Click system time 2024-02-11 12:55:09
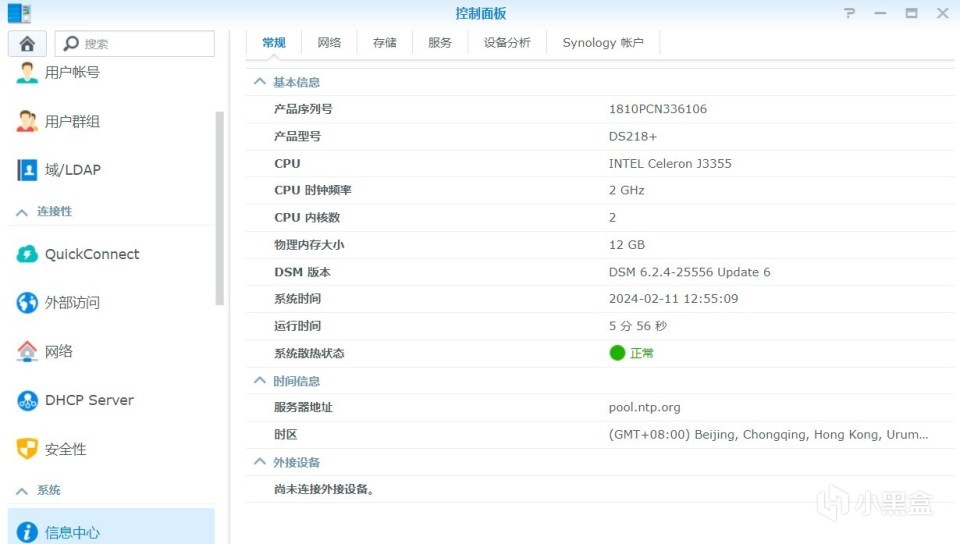Image resolution: width=960 pixels, height=544 pixels. tap(673, 299)
